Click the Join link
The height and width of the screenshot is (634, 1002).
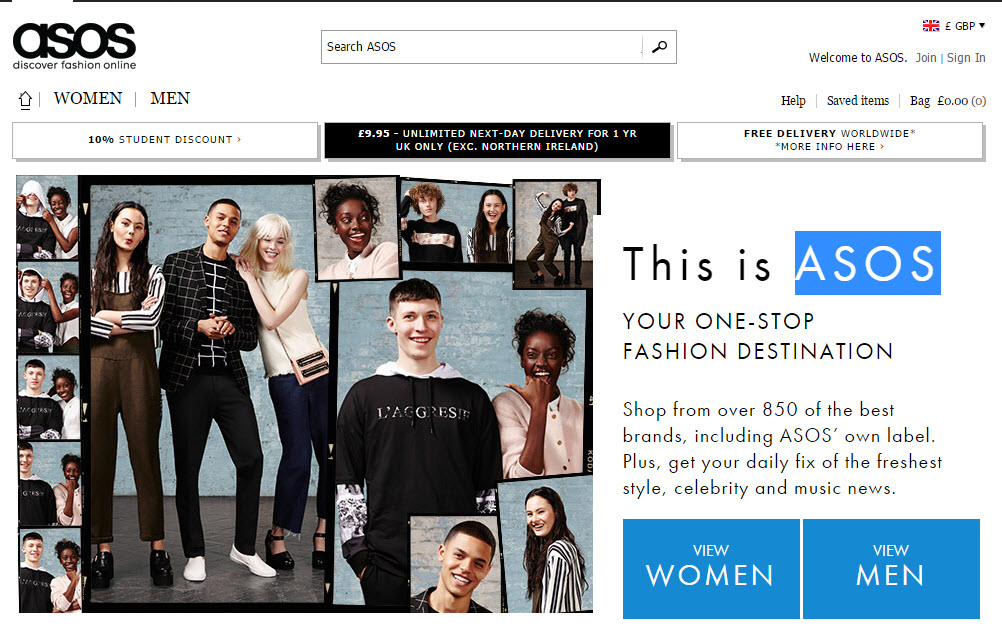(x=925, y=58)
